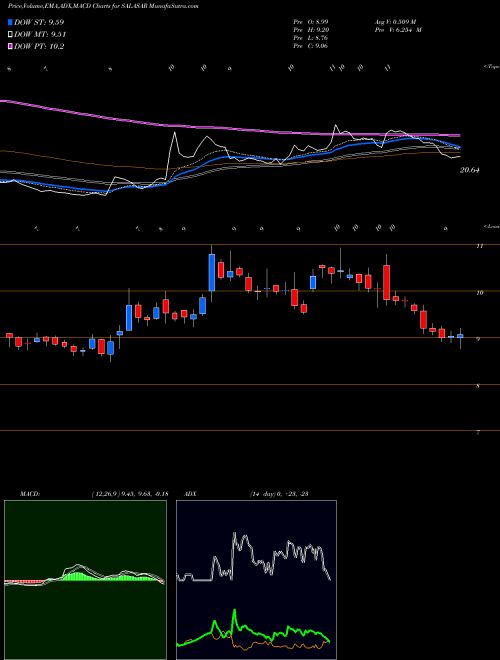This screenshot has height=660, width=500.
Task: Click the 'Pre C: 9.06' close value
Action: [311, 46]
